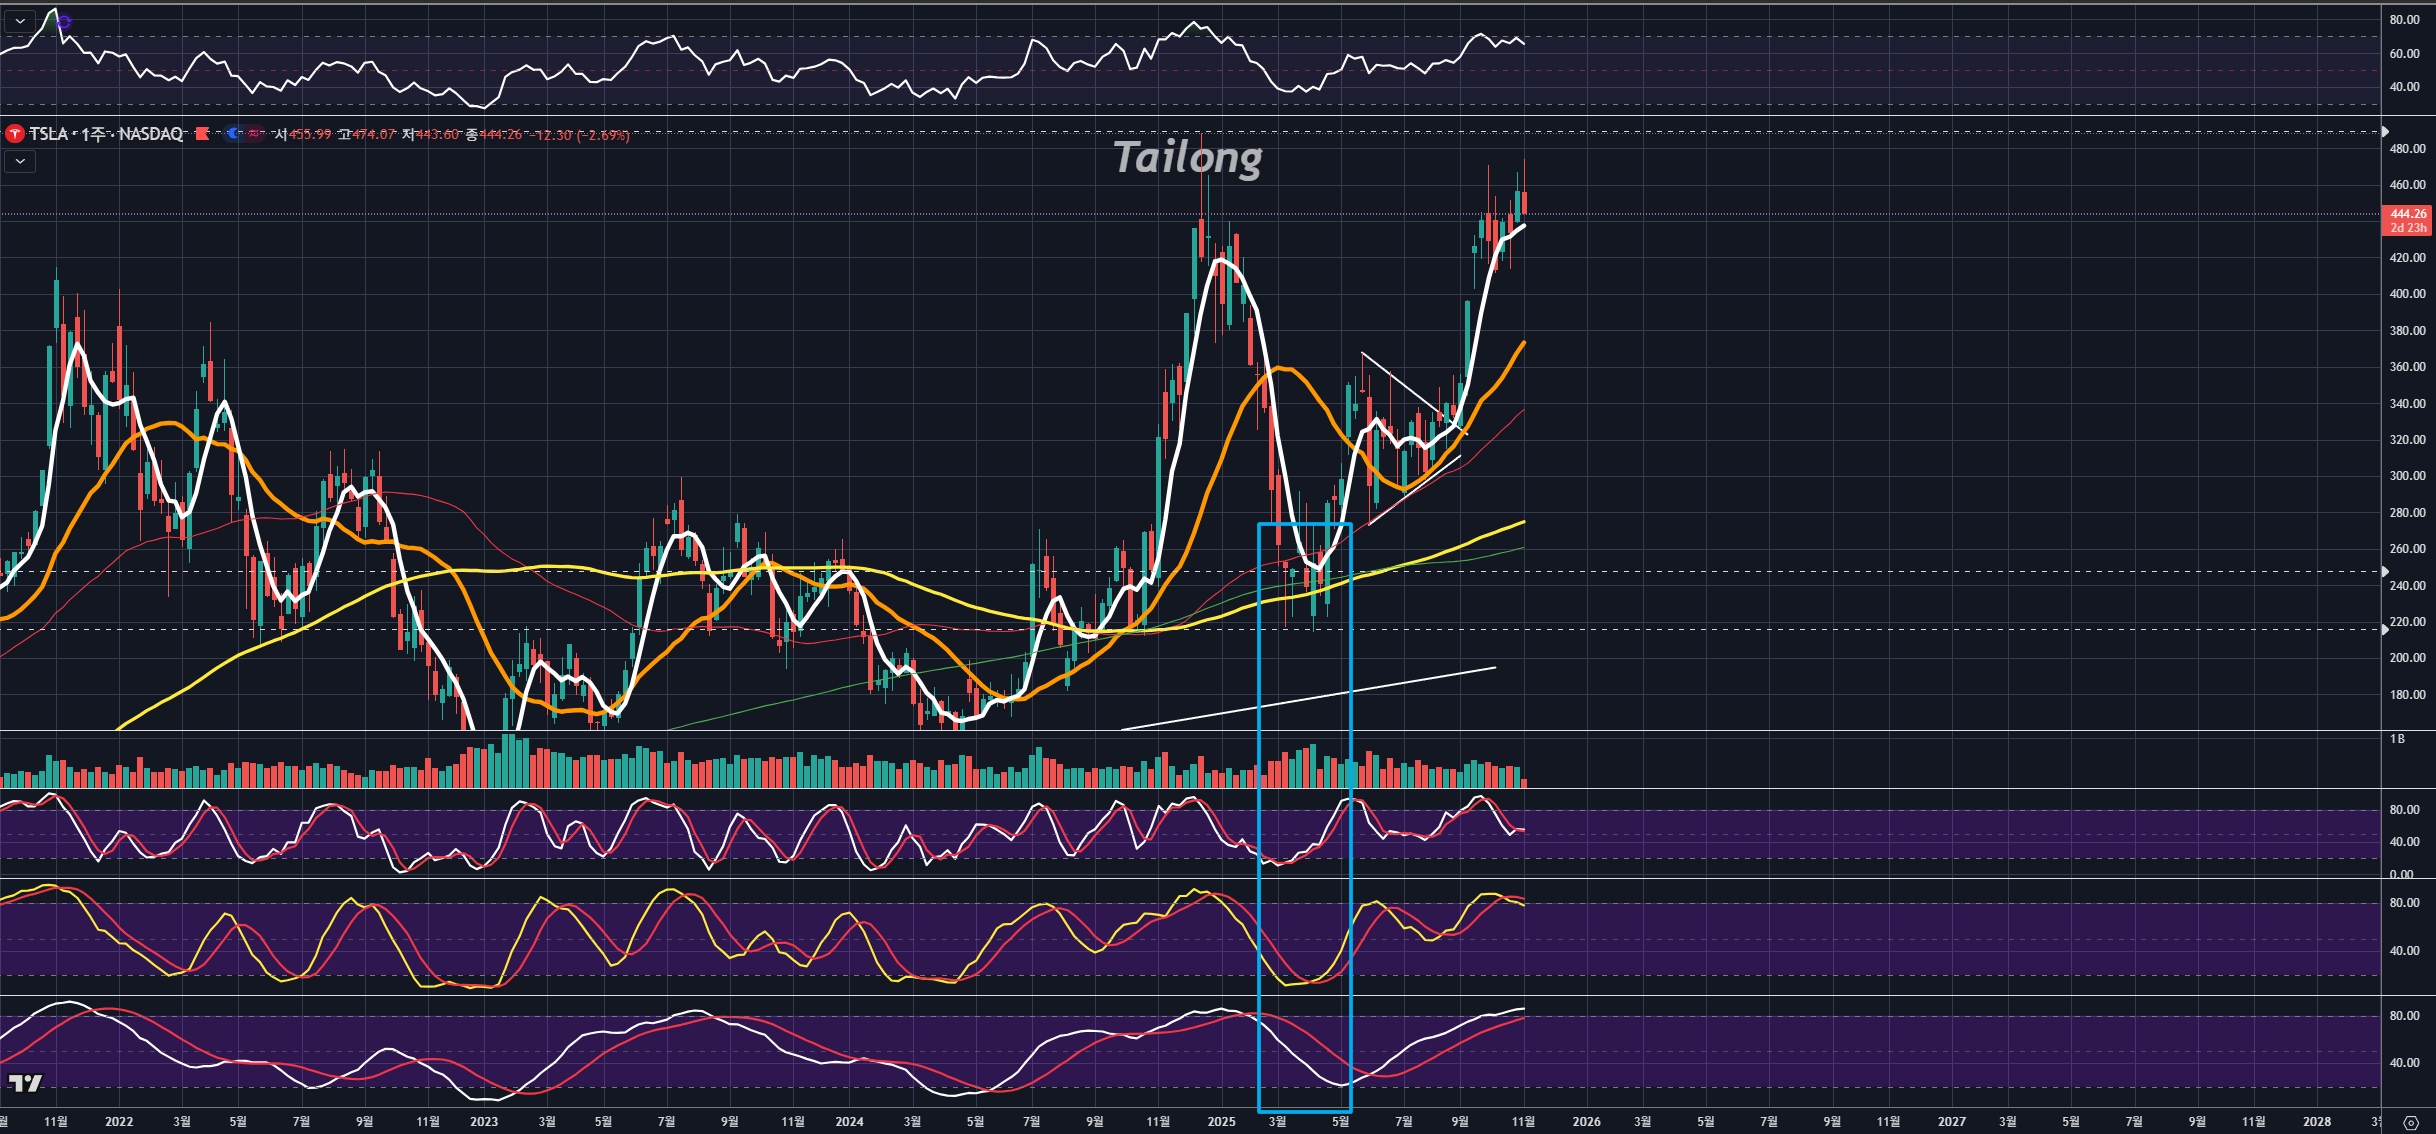This screenshot has height=1134, width=2436.
Task: Expand indicator legend below TSLA title
Action: pyautogui.click(x=20, y=161)
